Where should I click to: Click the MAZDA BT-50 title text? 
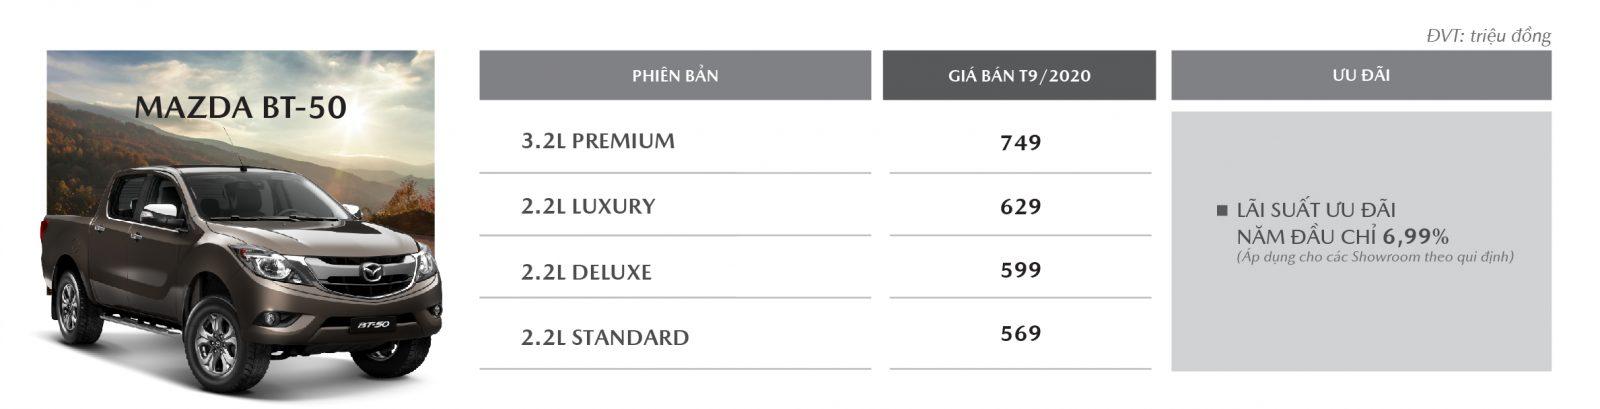(x=240, y=108)
